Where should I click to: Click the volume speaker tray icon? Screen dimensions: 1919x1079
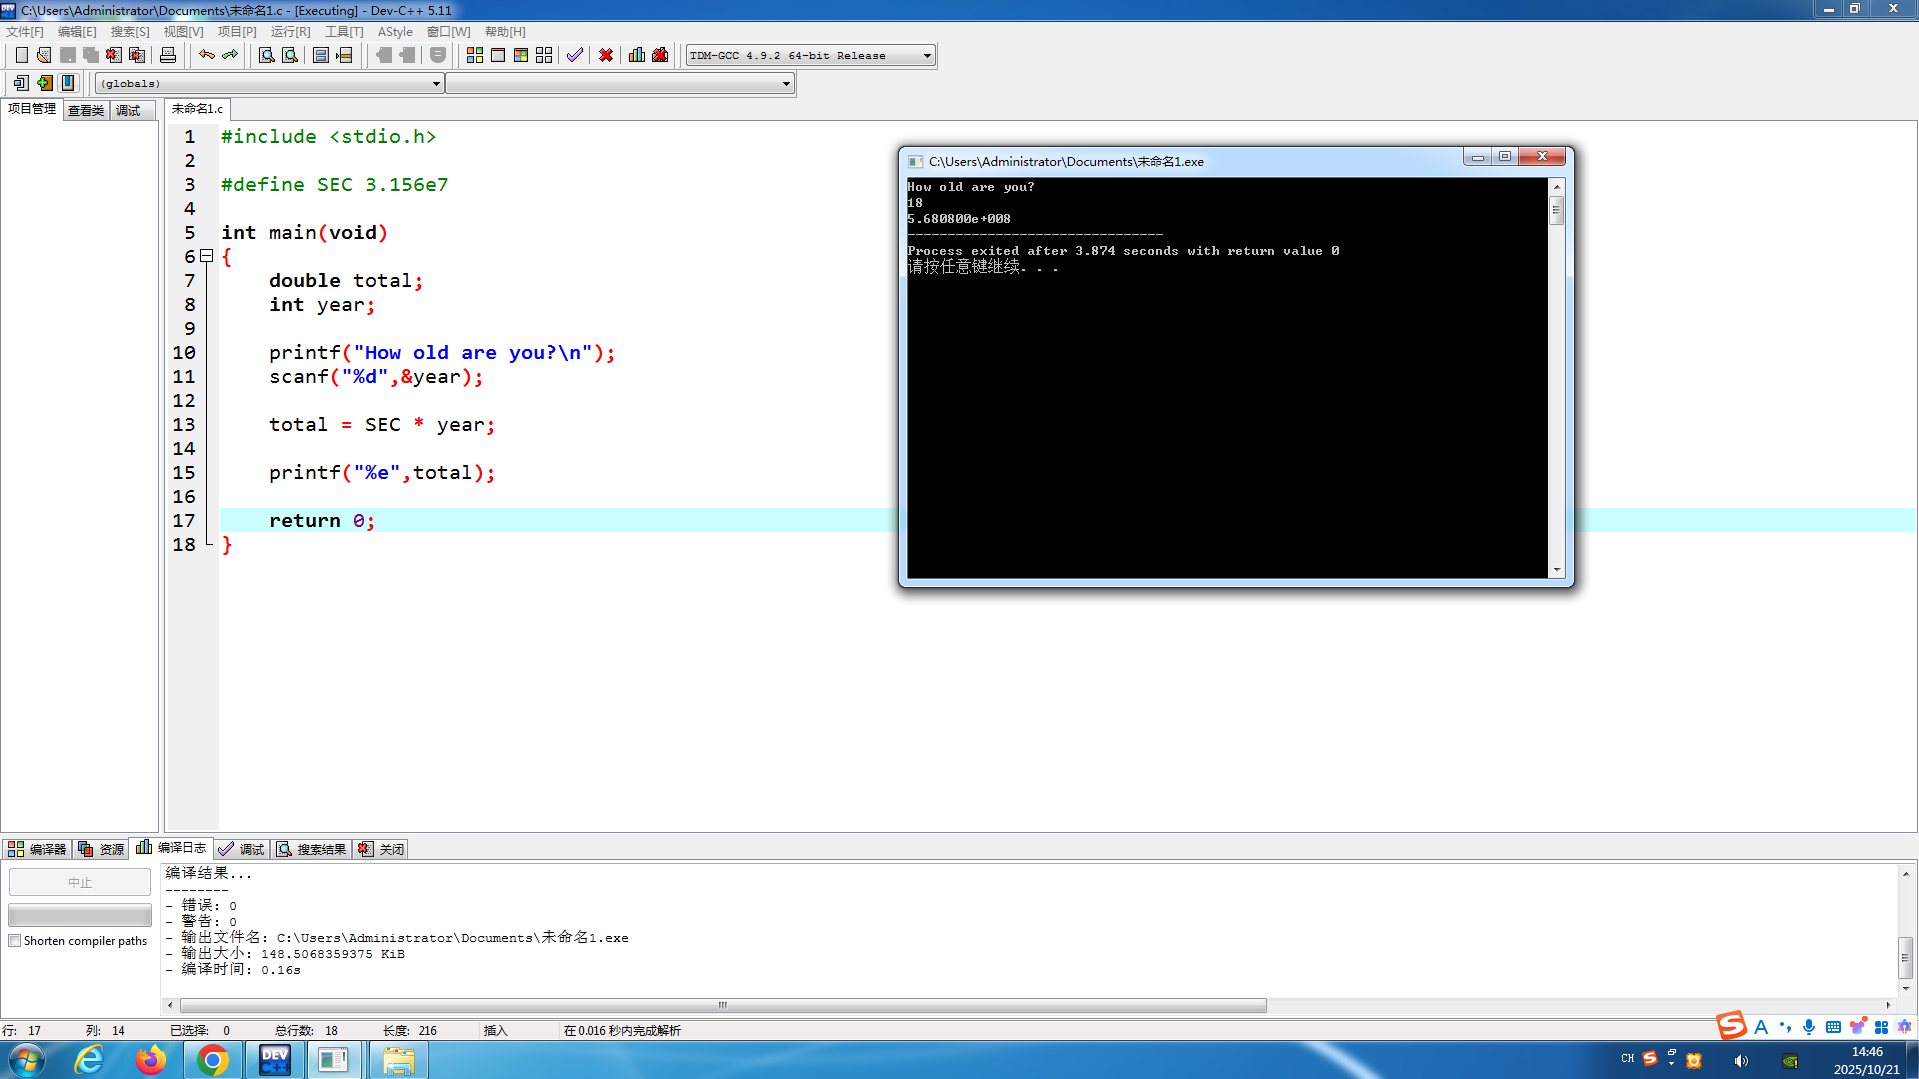click(x=1741, y=1061)
